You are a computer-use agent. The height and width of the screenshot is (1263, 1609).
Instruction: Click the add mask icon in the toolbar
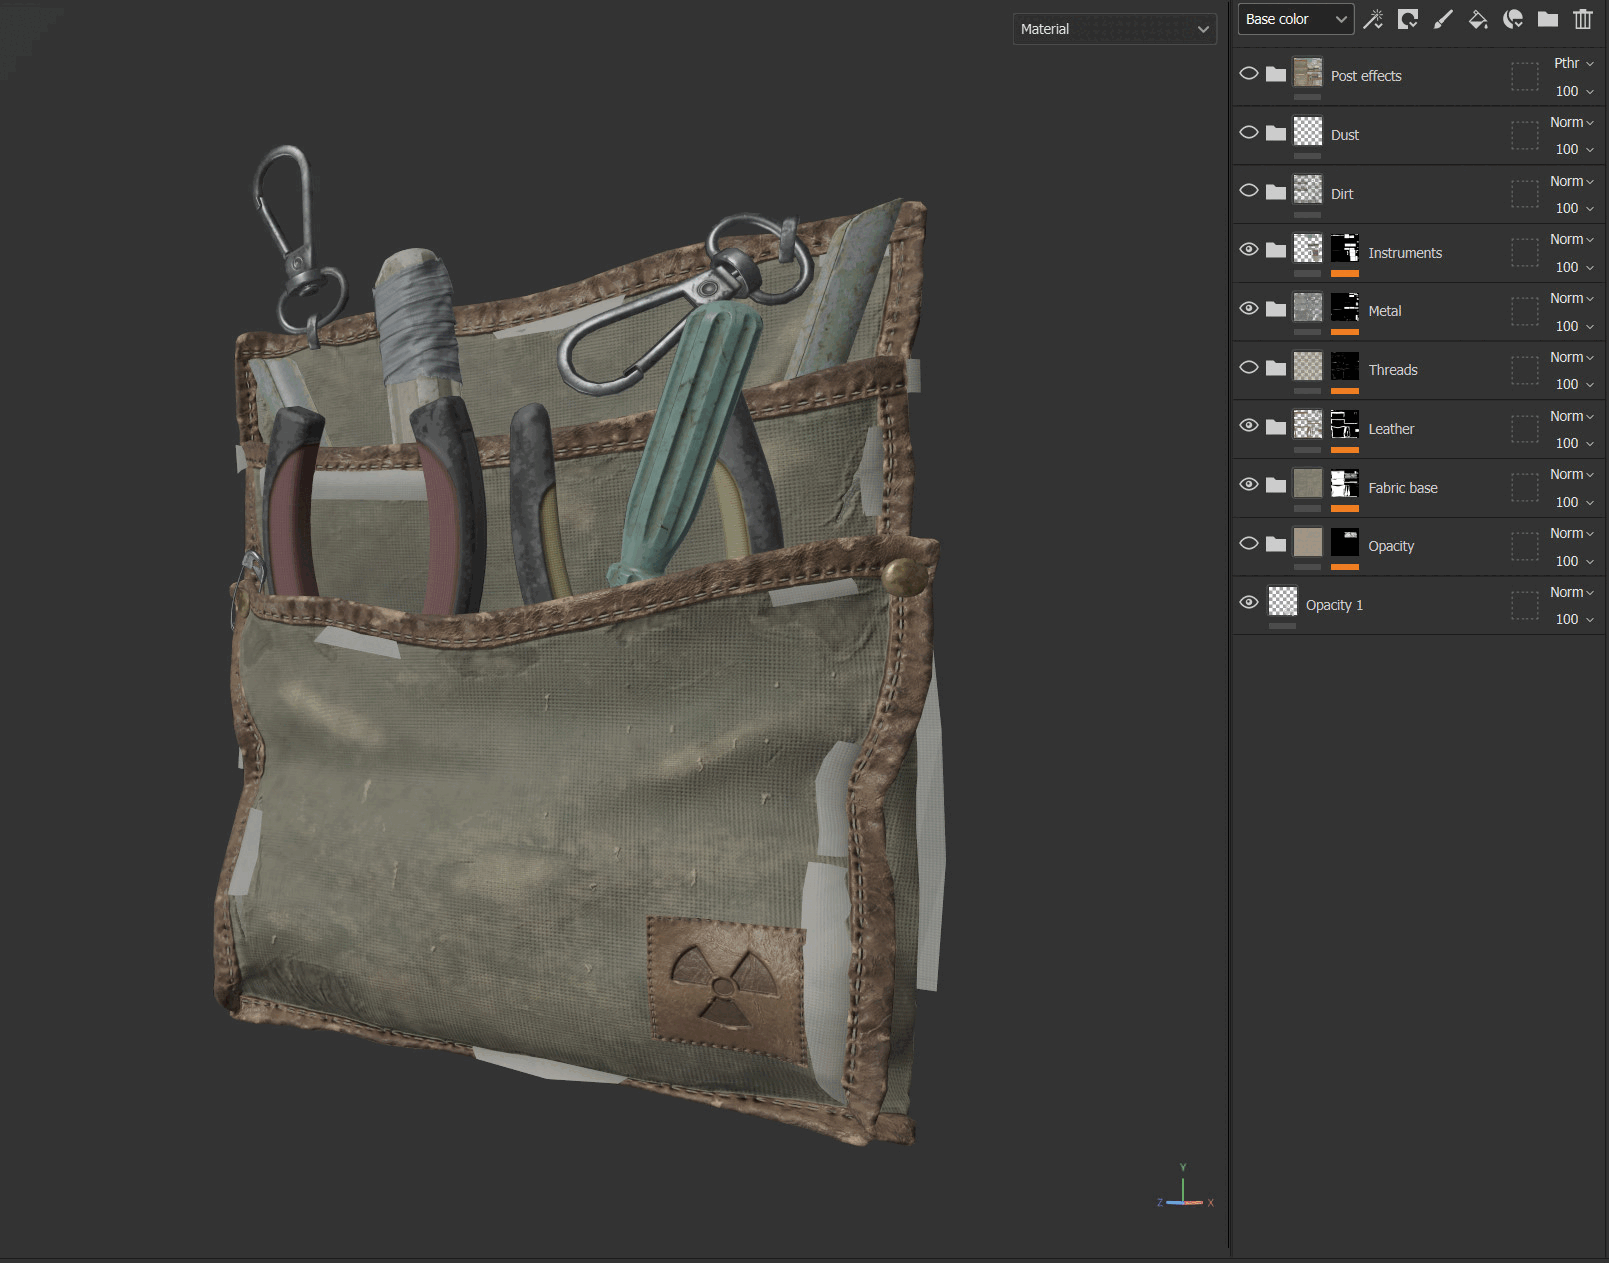[x=1408, y=19]
